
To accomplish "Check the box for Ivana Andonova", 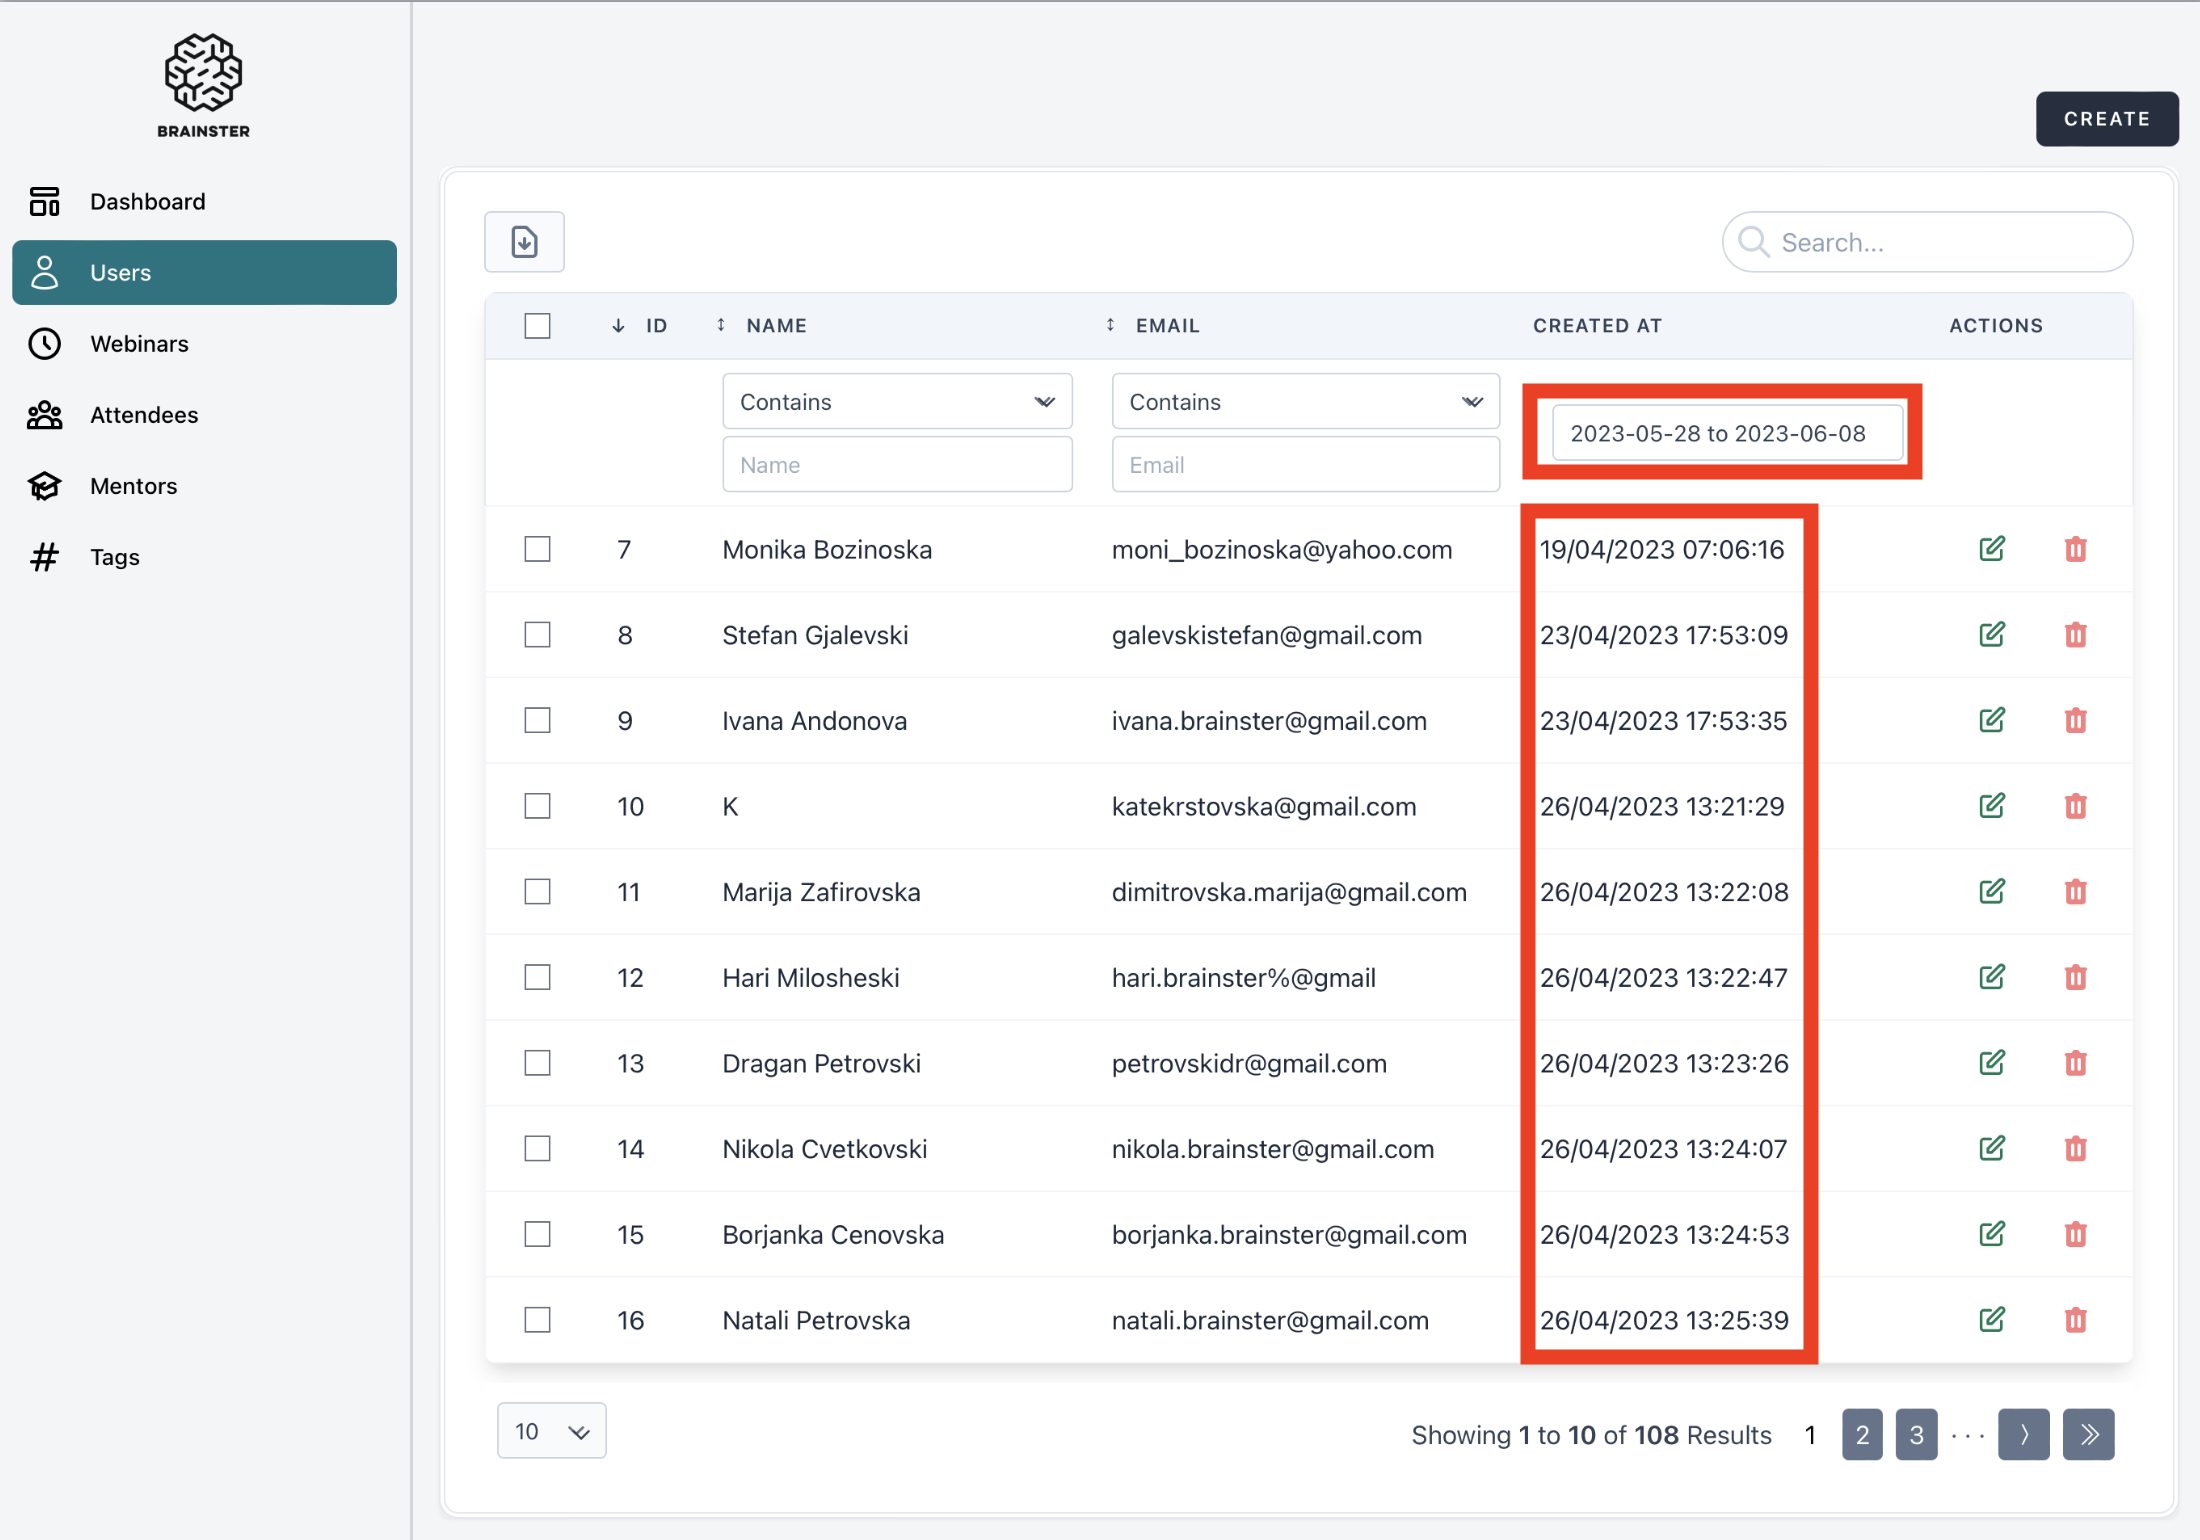I will (x=537, y=721).
